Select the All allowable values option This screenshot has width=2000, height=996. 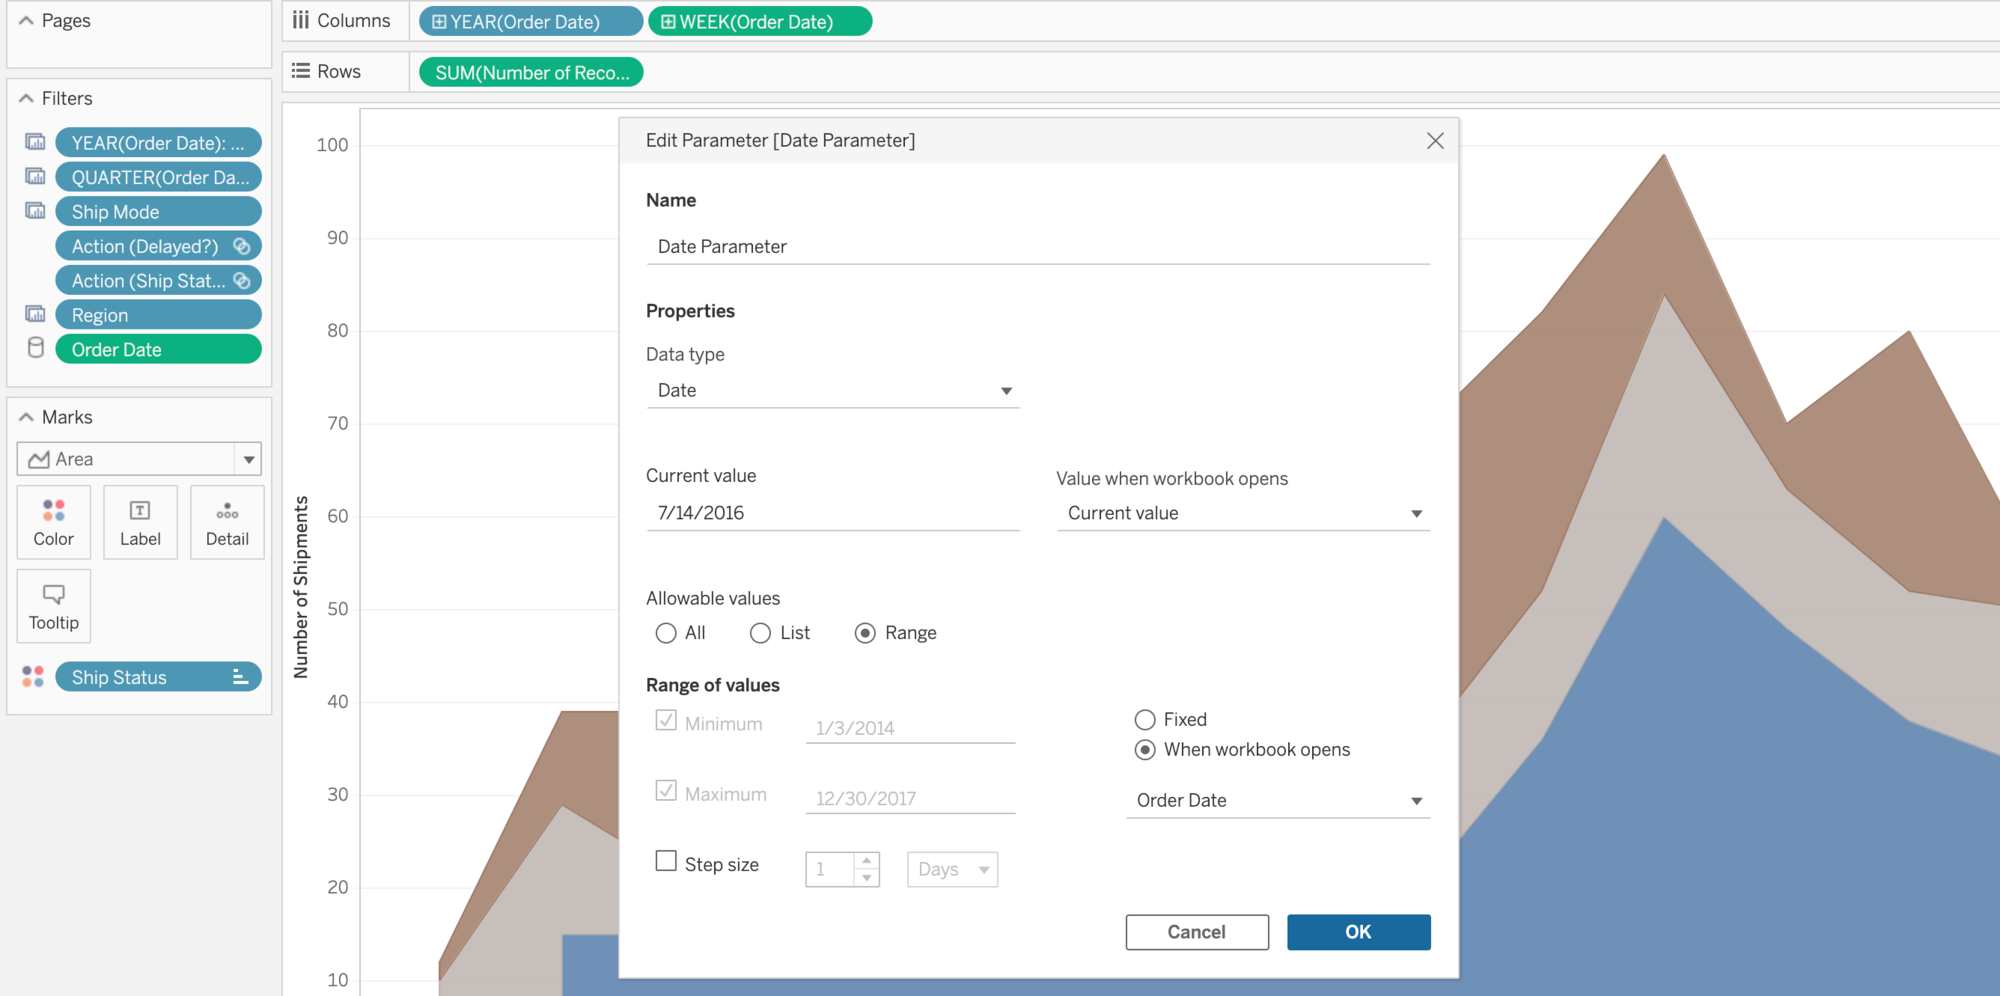666,633
